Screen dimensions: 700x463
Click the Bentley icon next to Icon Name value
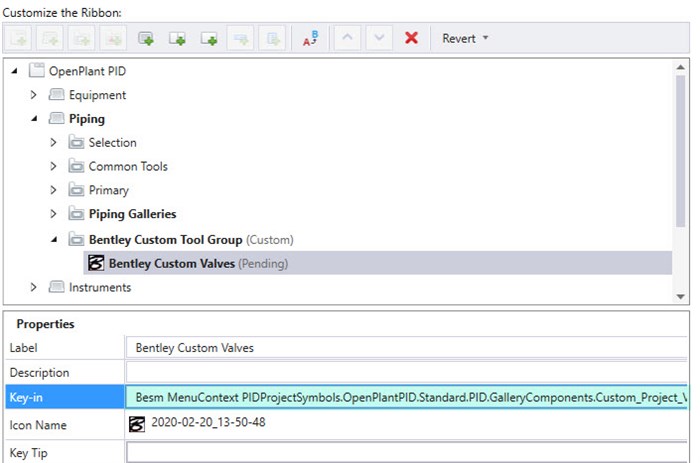point(137,424)
